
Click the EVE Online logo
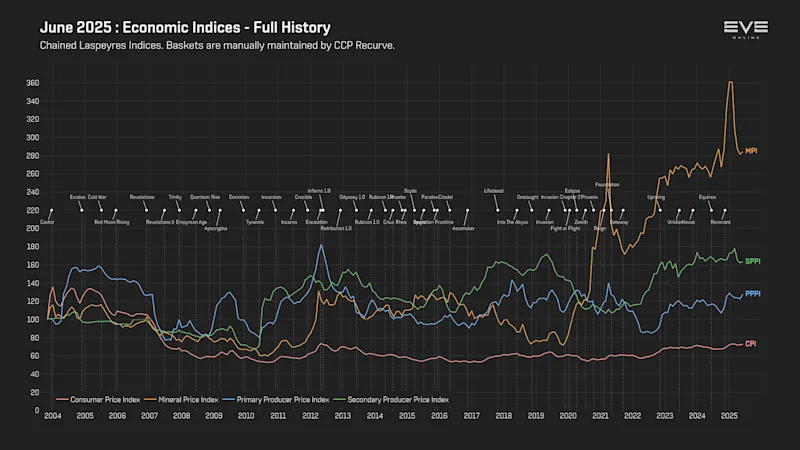(745, 30)
